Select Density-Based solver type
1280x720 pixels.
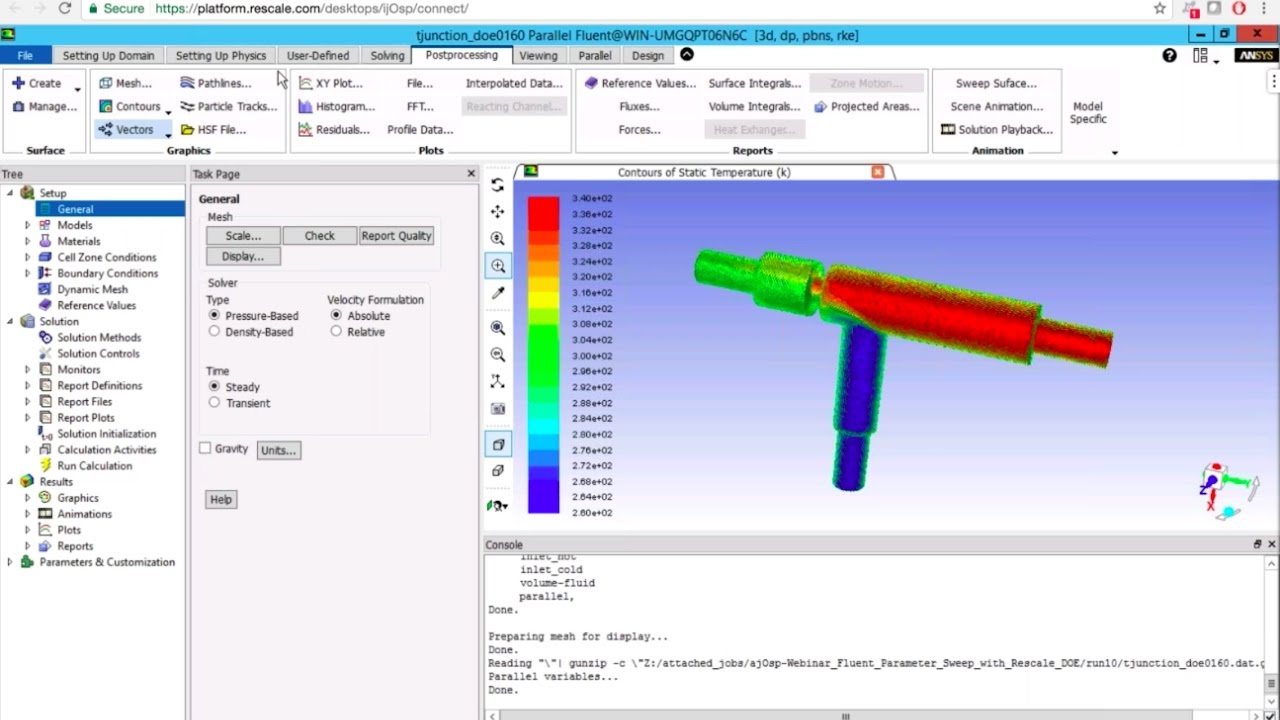[x=214, y=331]
